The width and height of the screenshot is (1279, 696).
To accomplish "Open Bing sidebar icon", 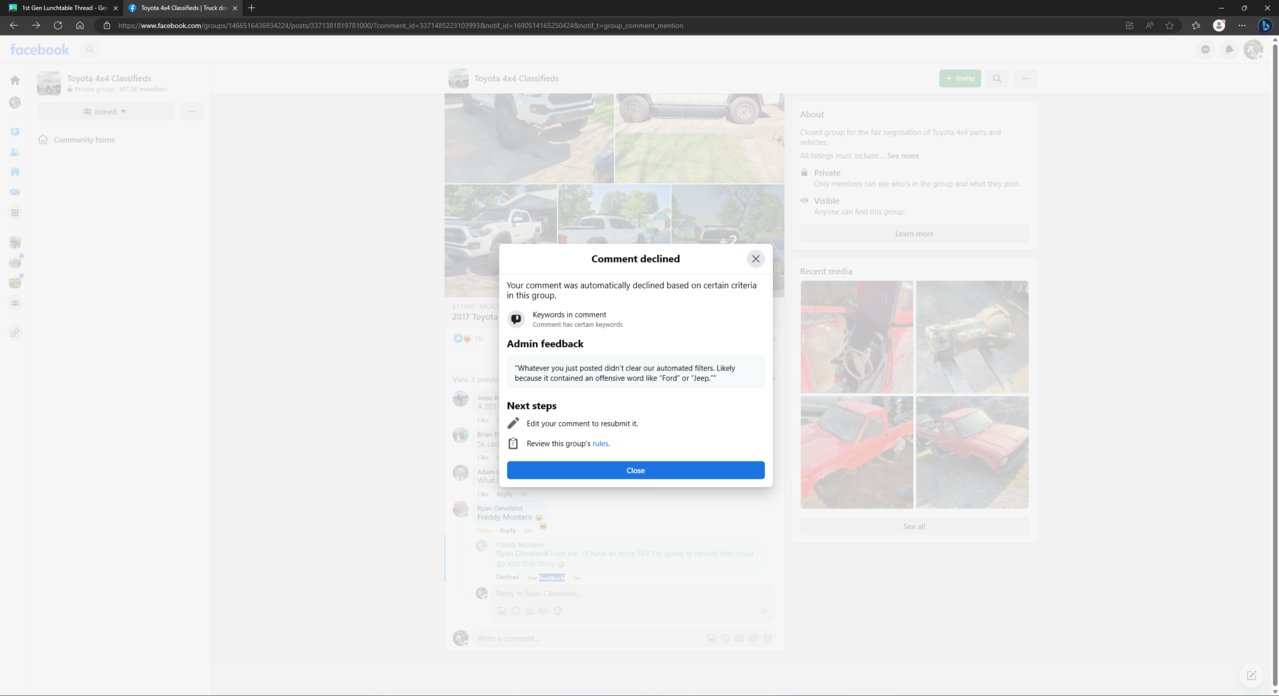I will (x=1265, y=25).
